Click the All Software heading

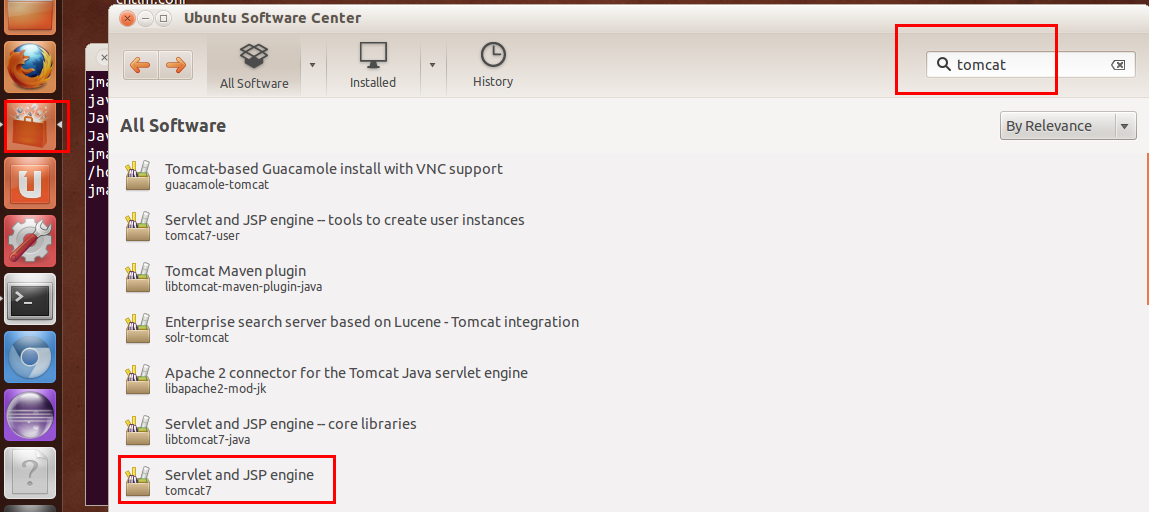[x=173, y=126]
